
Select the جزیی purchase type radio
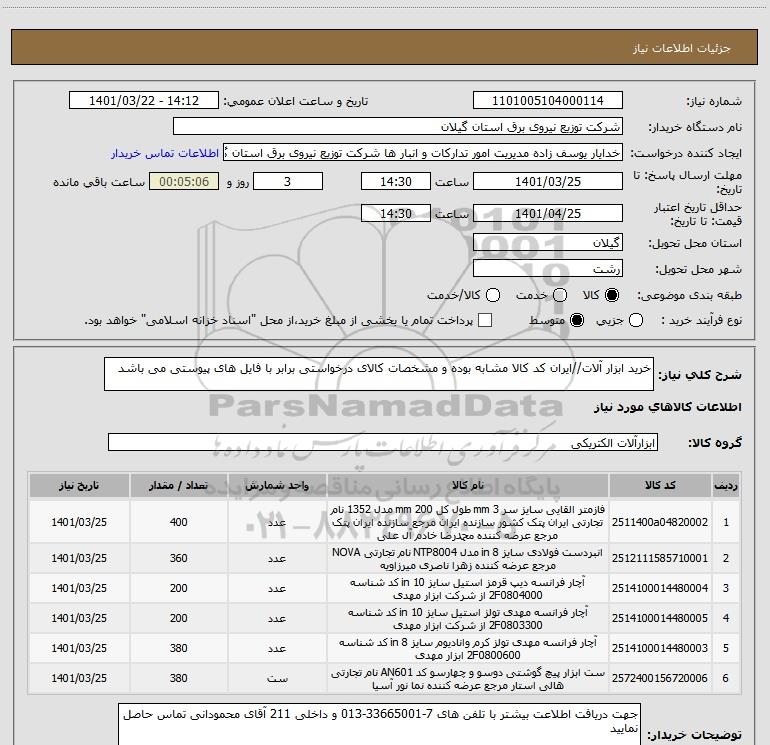coord(636,320)
